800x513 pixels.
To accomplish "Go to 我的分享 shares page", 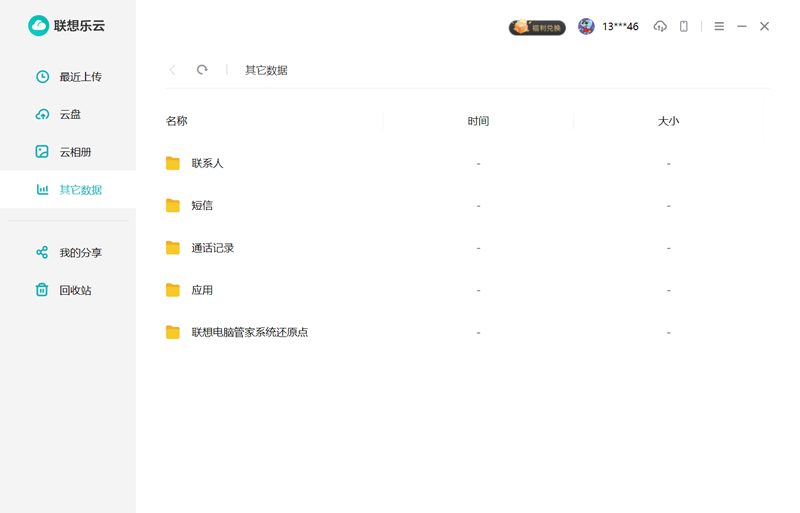I will (80, 253).
